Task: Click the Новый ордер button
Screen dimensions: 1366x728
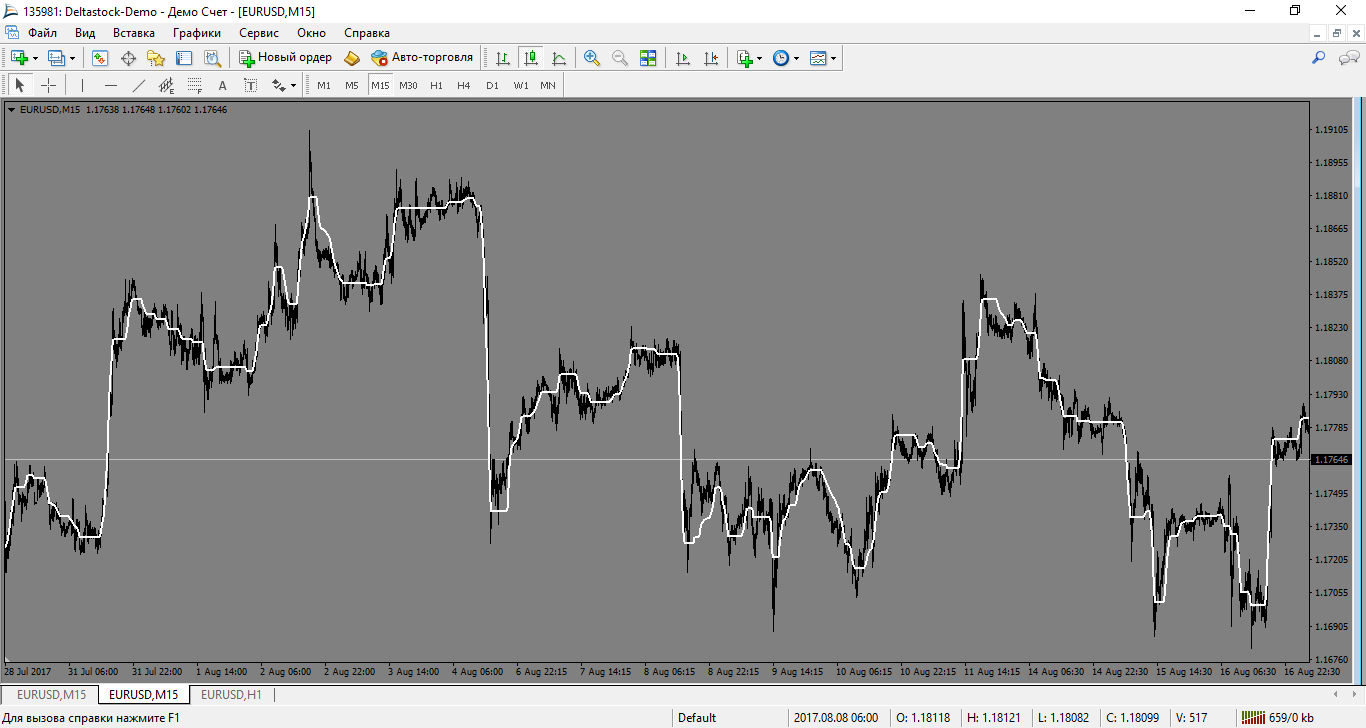Action: pos(286,58)
